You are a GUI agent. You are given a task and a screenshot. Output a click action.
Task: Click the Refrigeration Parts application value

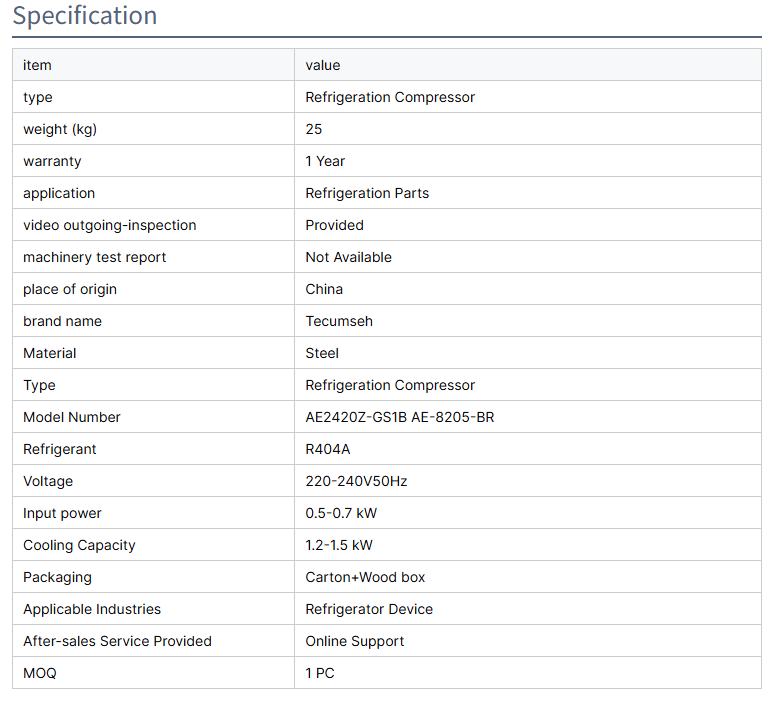click(x=367, y=193)
